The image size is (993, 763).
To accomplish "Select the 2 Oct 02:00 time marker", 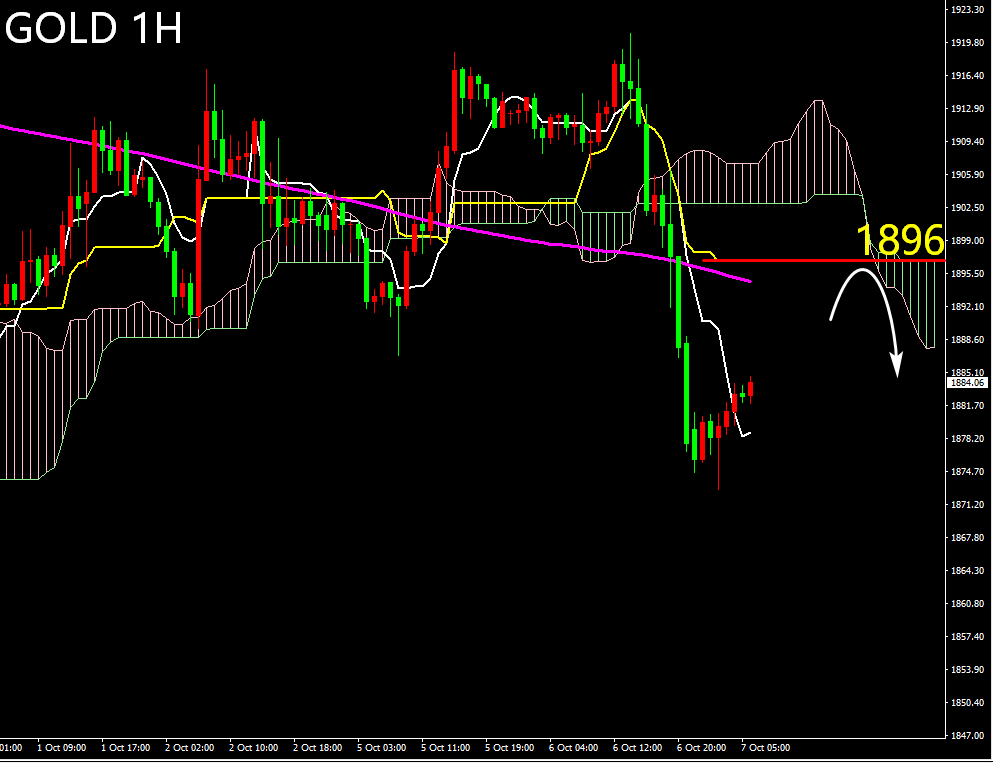I will coord(189,747).
